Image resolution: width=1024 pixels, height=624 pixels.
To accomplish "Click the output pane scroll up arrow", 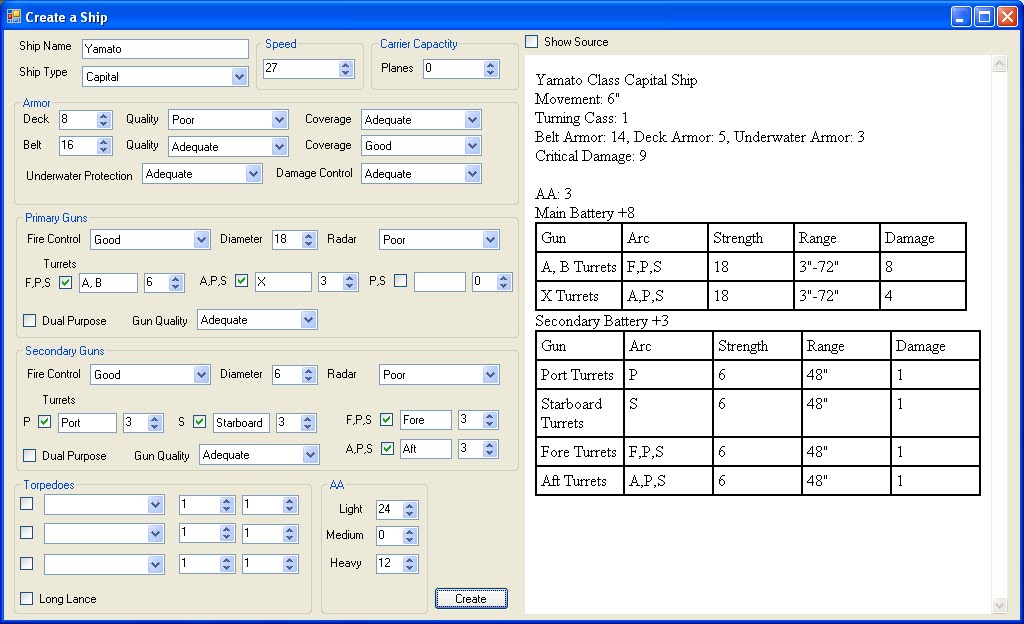I will (x=999, y=63).
